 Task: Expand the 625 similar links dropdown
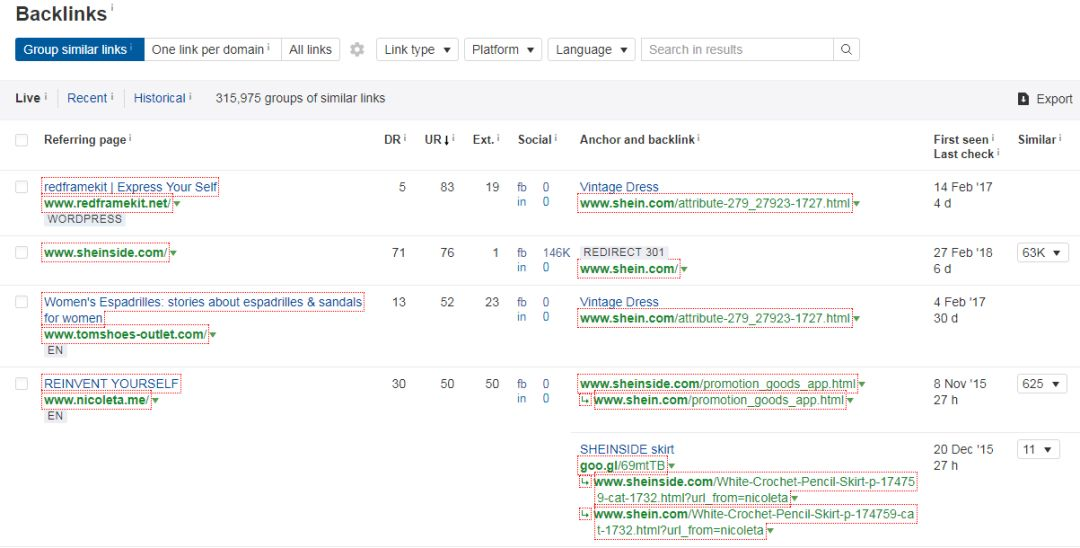pyautogui.click(x=1042, y=383)
